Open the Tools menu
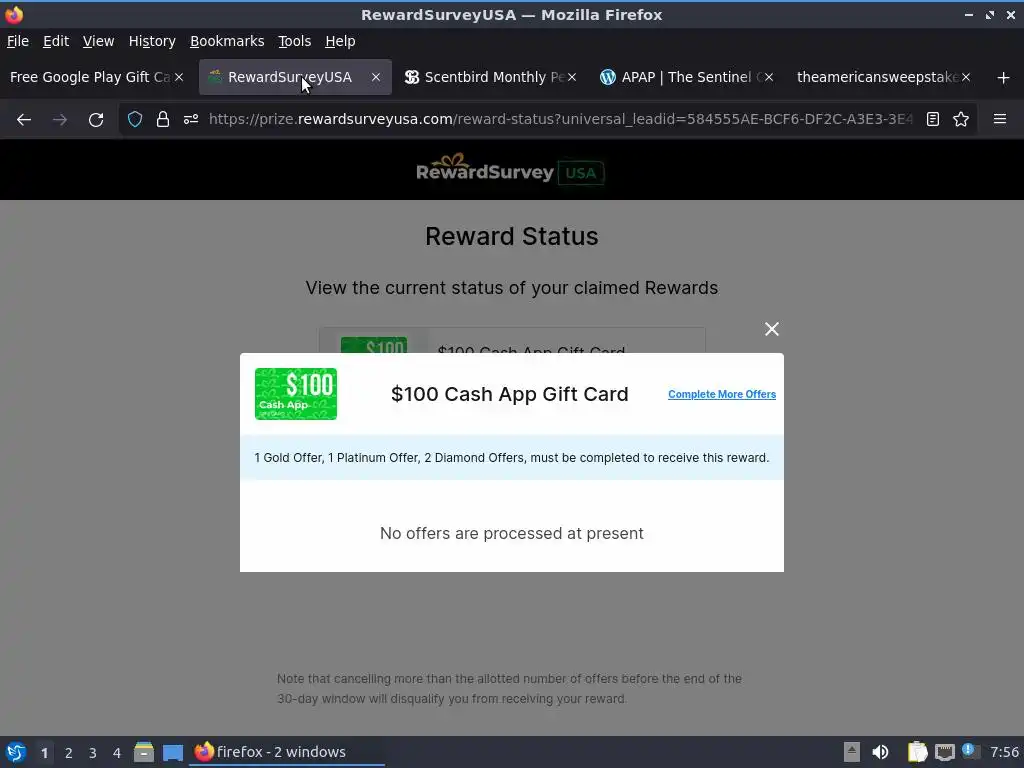This screenshot has height=768, width=1024. (295, 41)
